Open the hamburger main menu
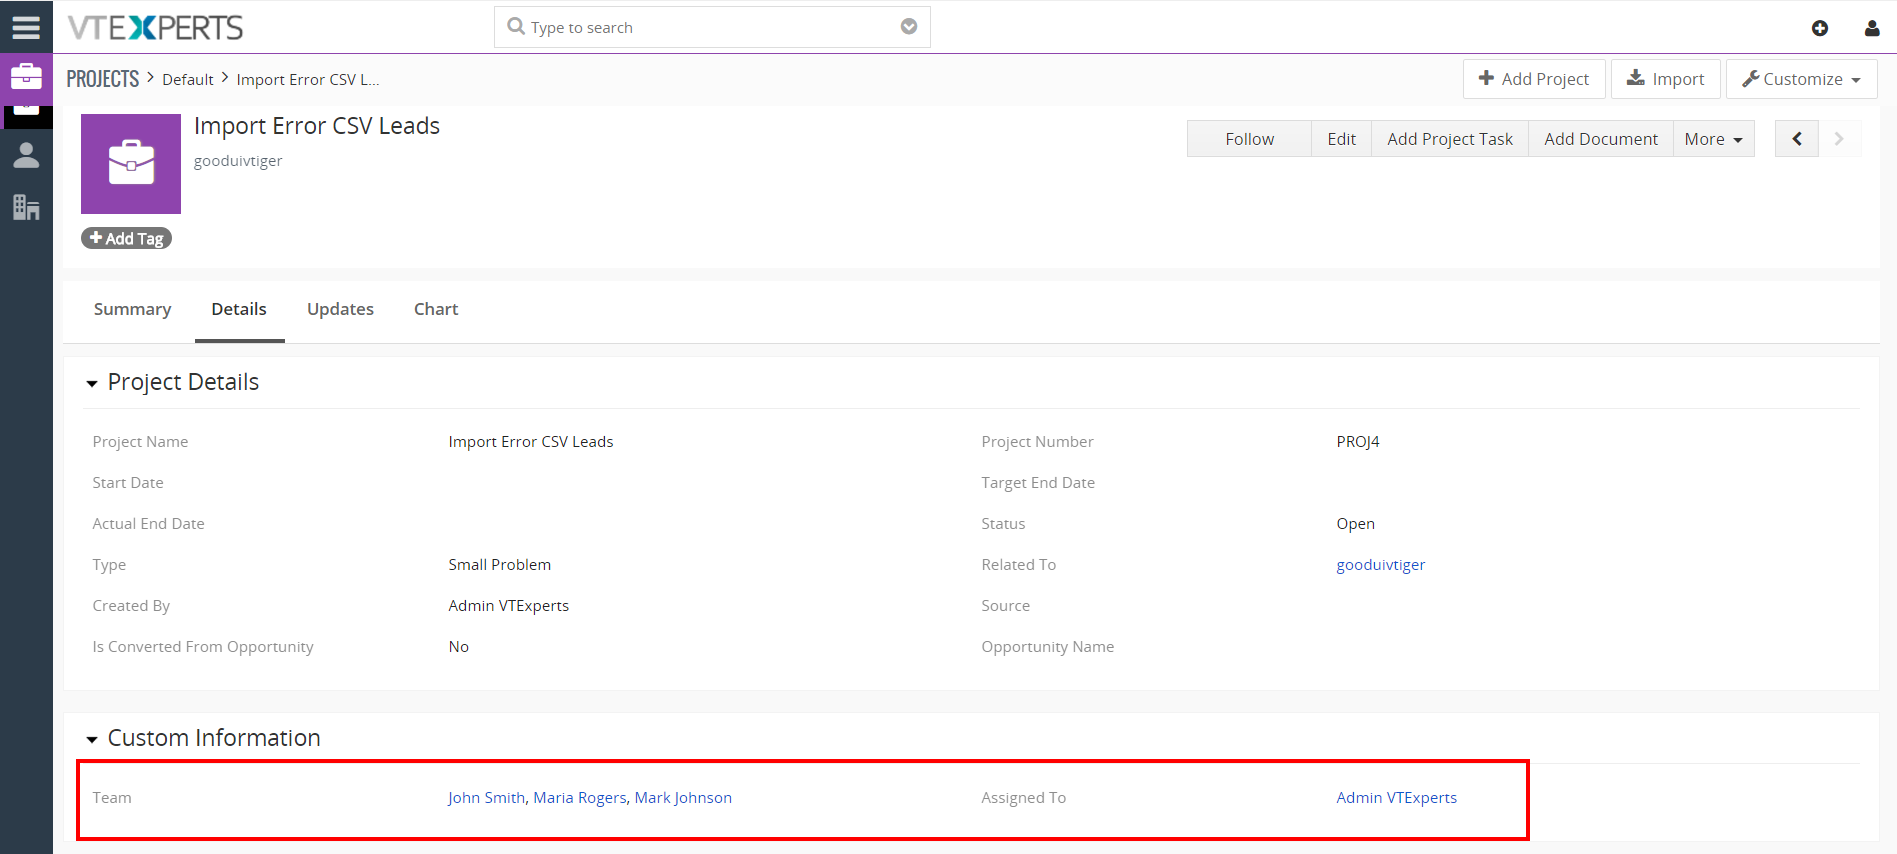Viewport: 1897px width, 854px height. (26, 27)
